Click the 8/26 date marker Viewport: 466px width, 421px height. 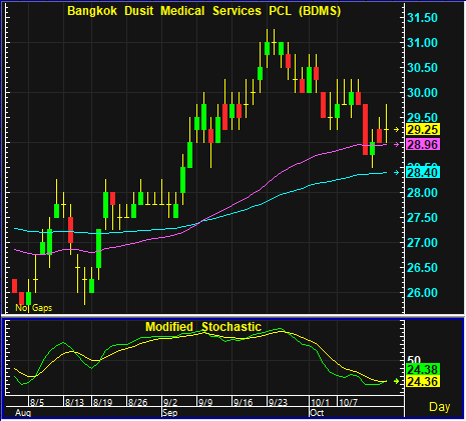pos(138,402)
